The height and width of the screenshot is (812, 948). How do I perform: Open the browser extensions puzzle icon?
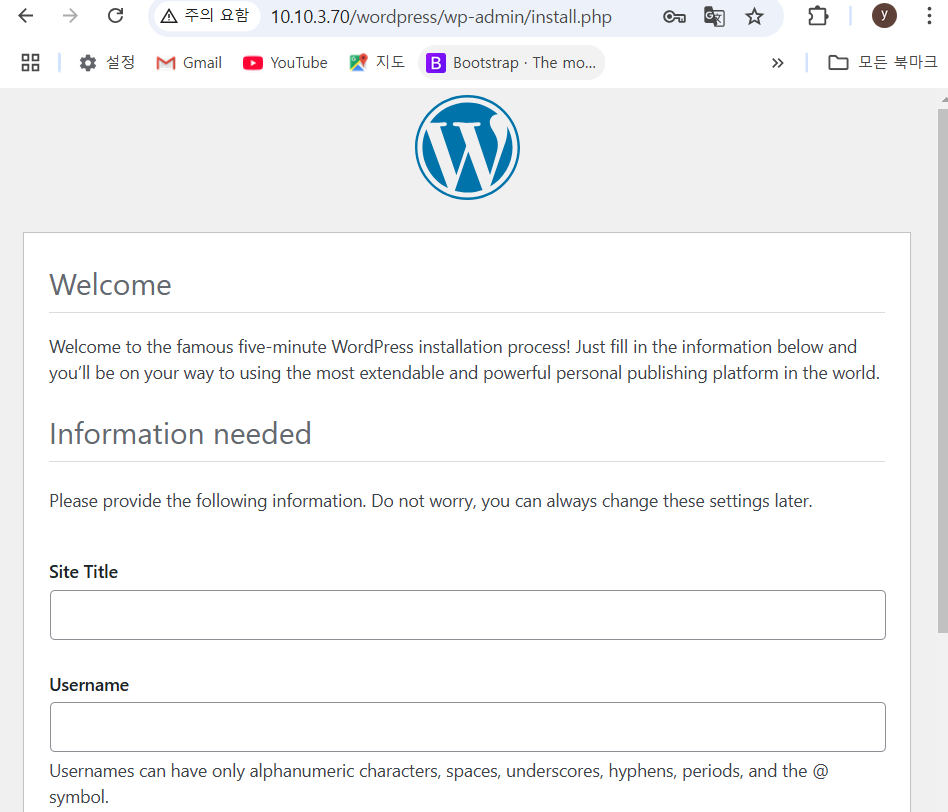[817, 16]
